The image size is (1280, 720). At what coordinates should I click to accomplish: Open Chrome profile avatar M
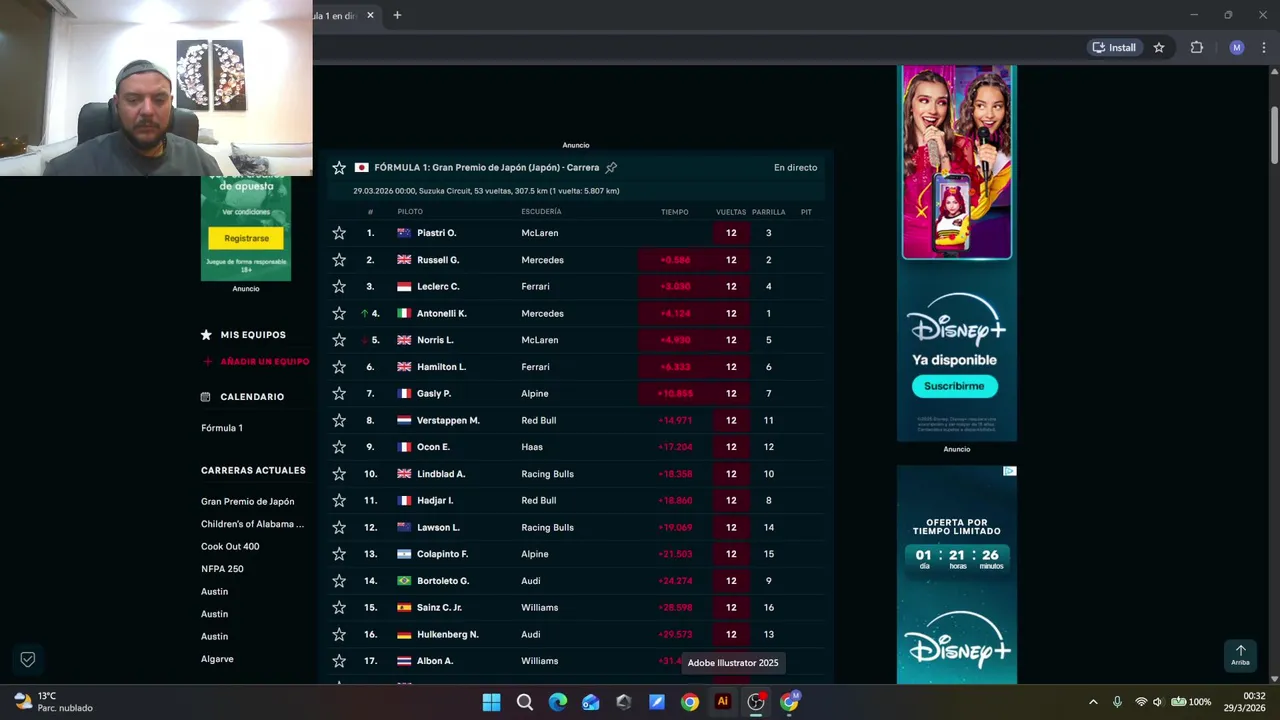click(1237, 47)
